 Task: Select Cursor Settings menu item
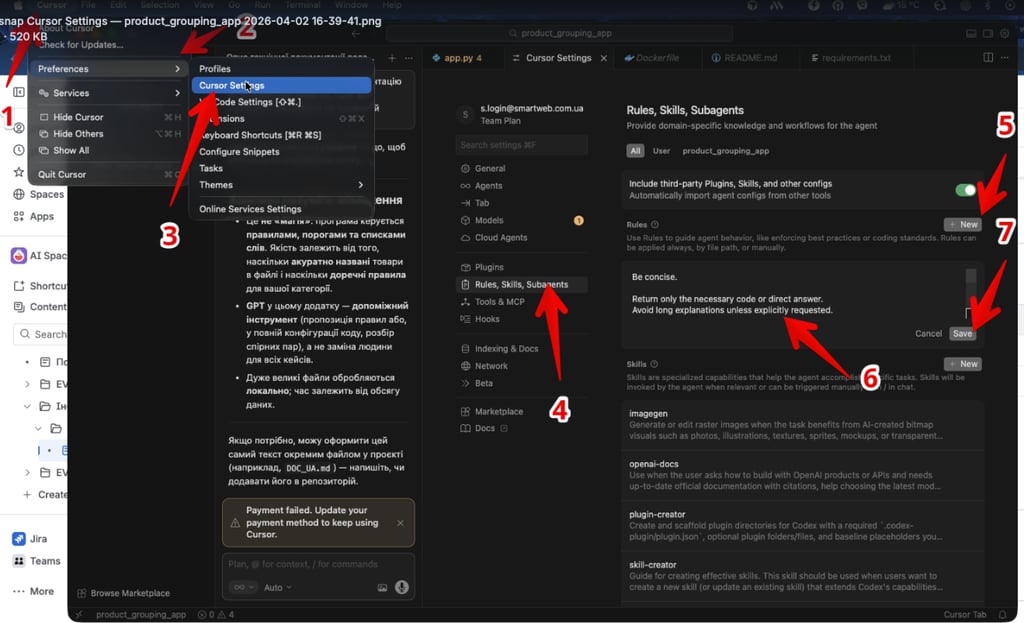click(x=281, y=86)
